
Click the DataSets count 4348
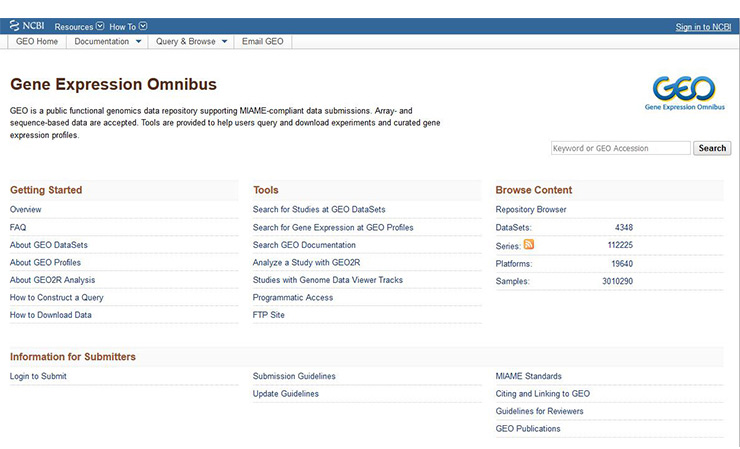tap(624, 228)
